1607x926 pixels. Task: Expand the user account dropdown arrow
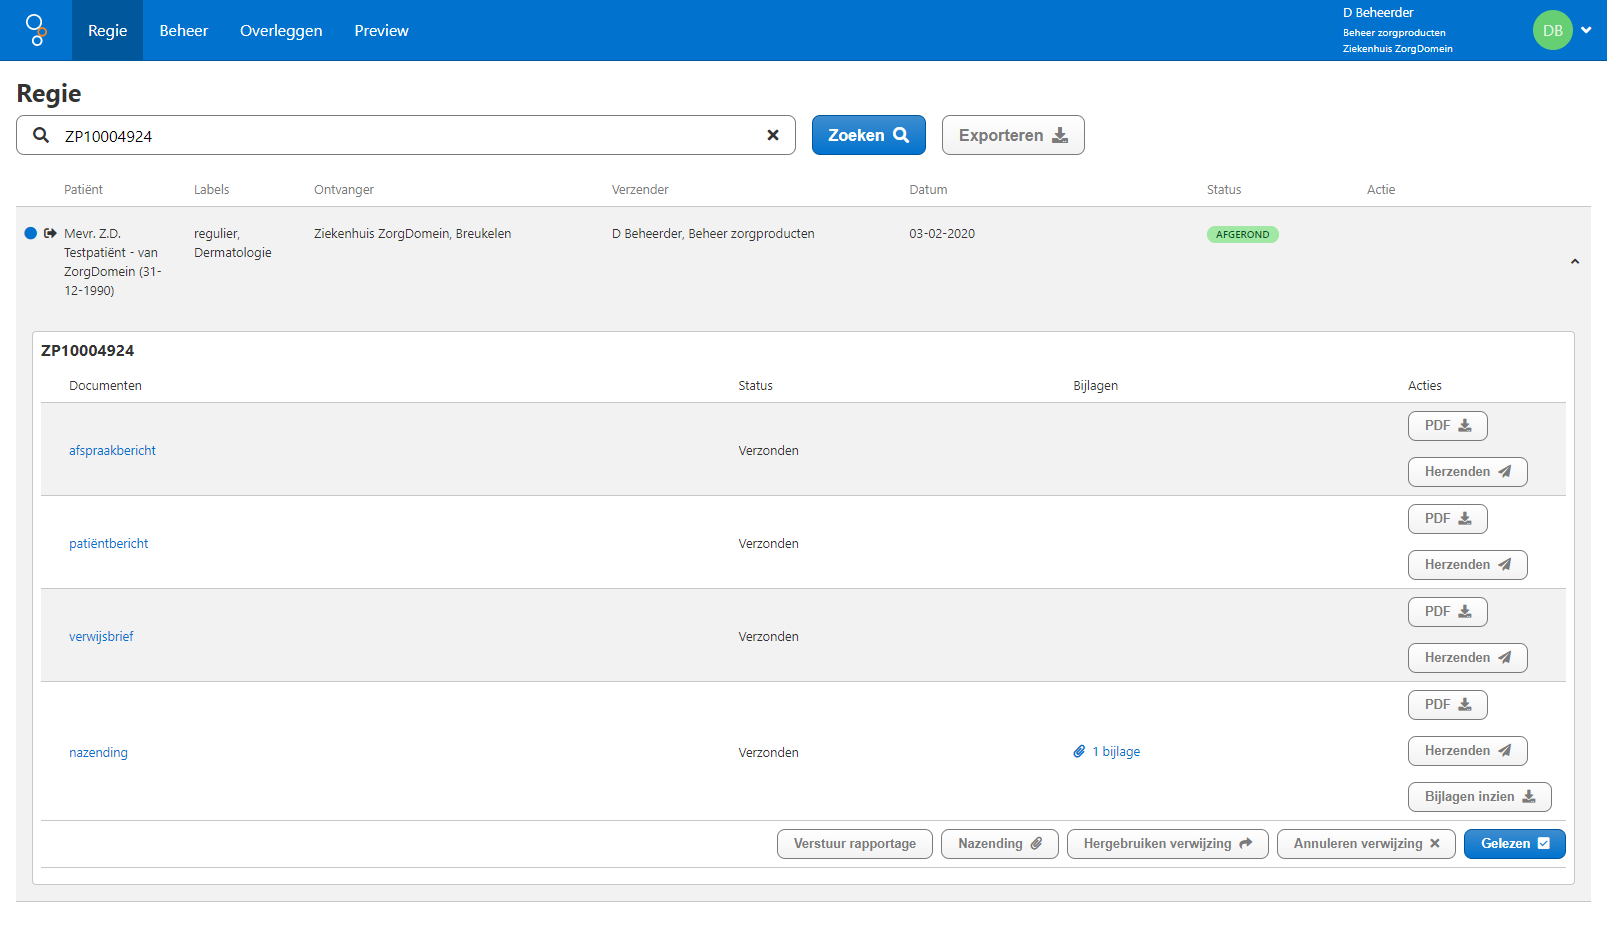(1586, 30)
